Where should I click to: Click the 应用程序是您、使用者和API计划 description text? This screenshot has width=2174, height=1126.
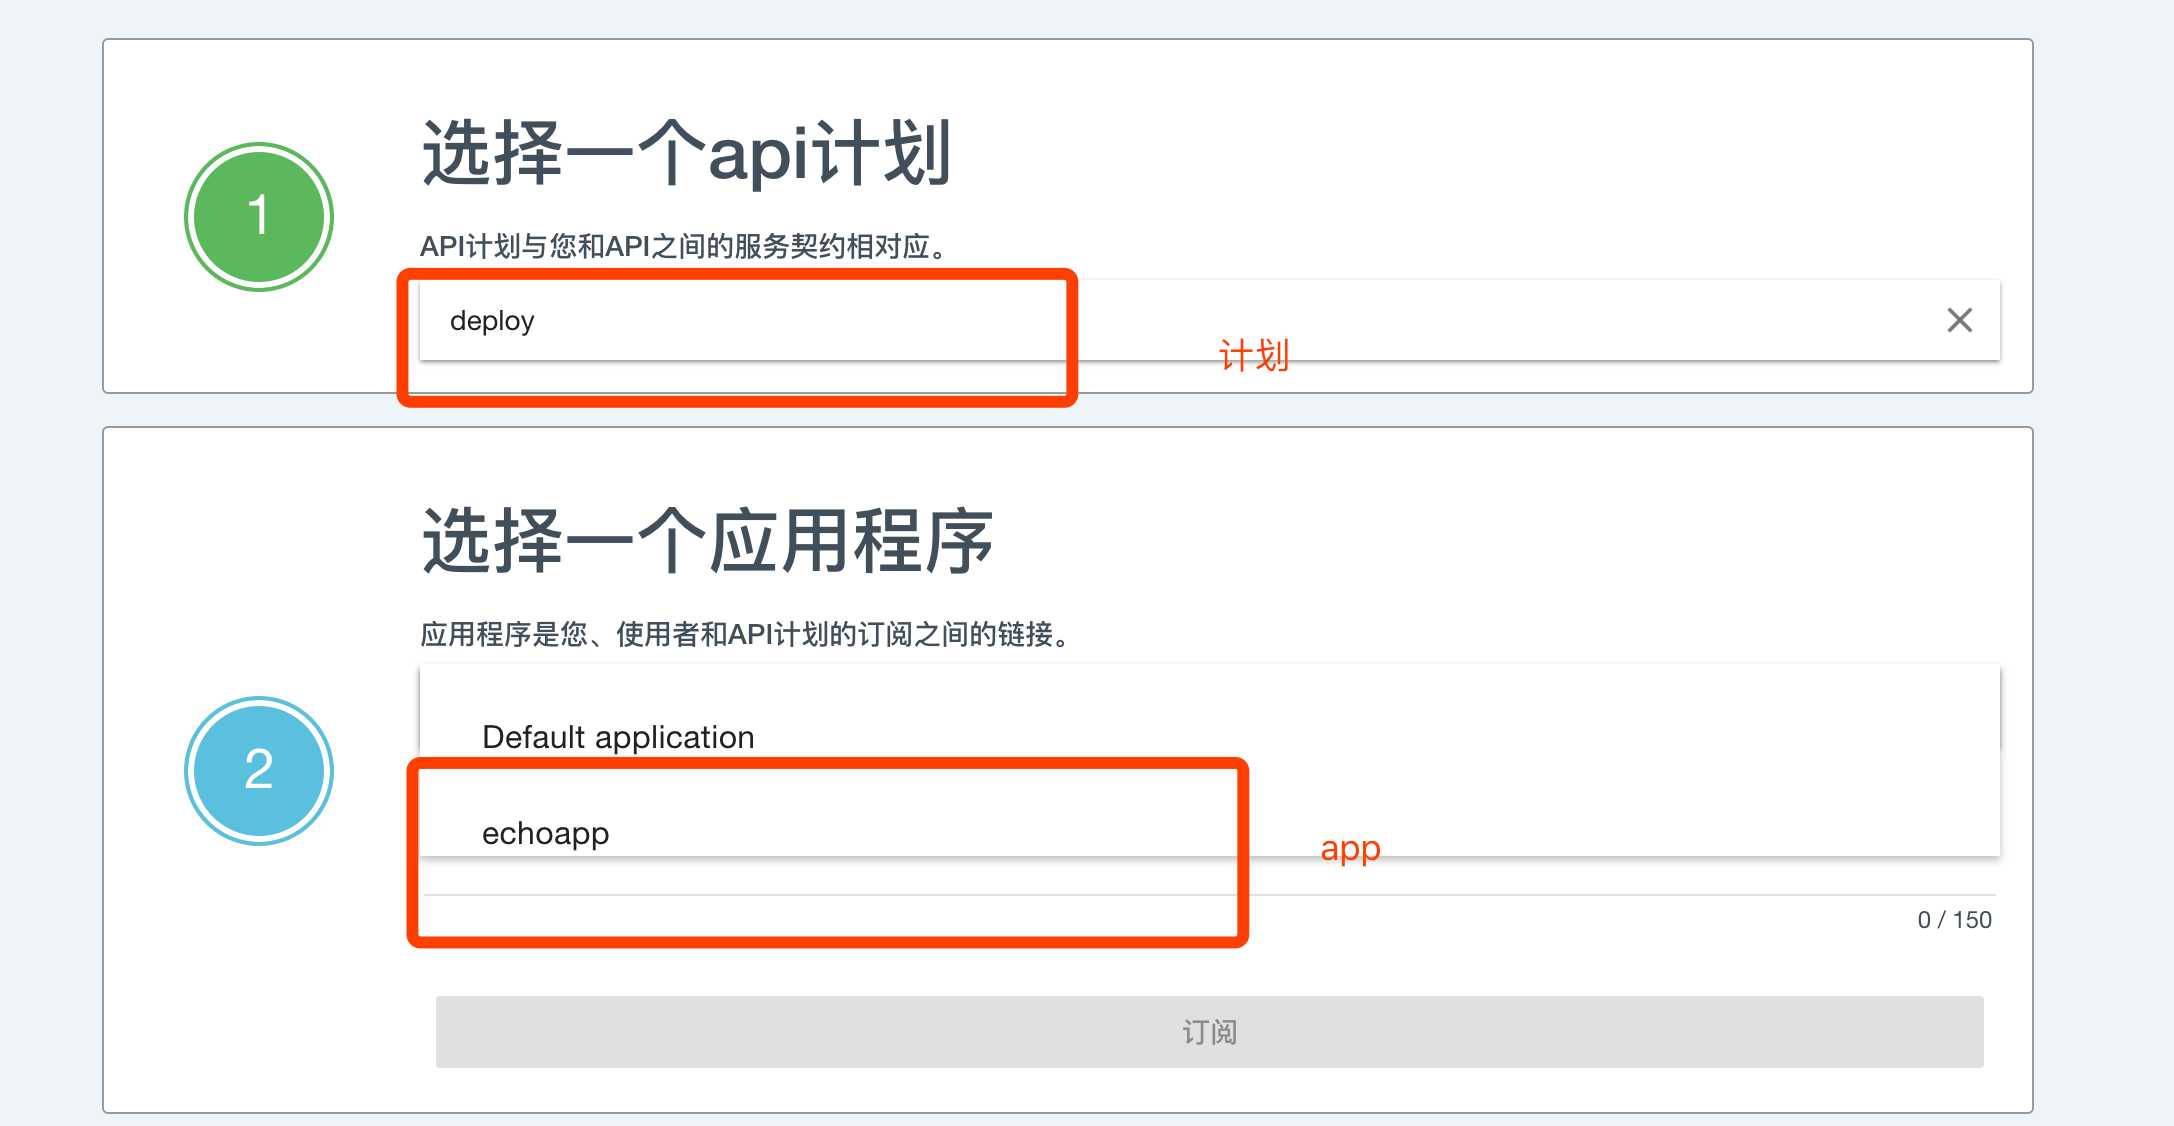[x=746, y=634]
